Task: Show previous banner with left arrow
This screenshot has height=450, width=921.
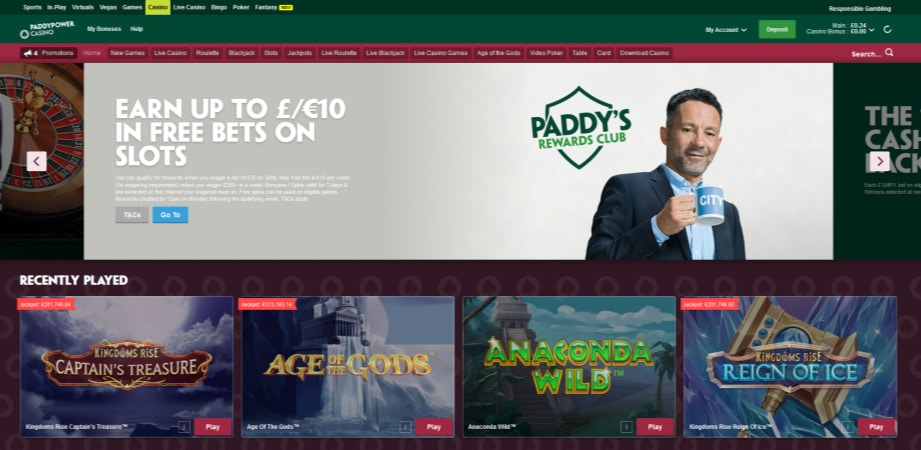Action: coord(36,161)
